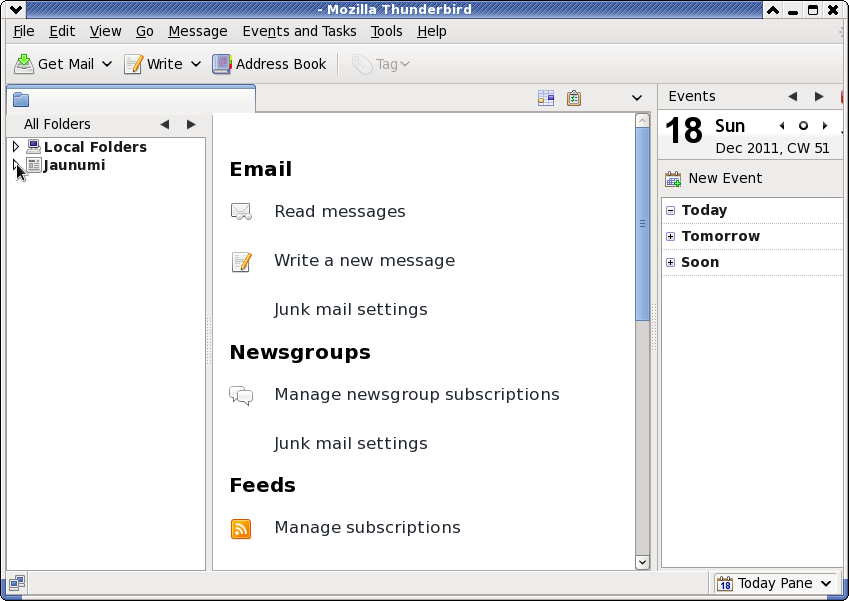This screenshot has width=849, height=601.
Task: Open the Tasks clipboard icon
Action: 574,98
